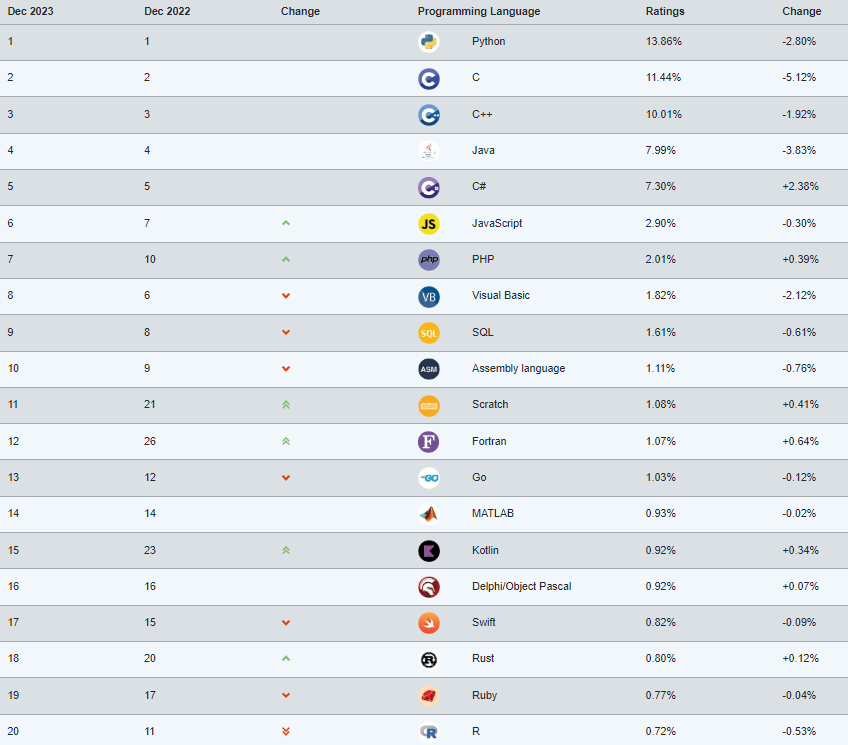Click the Rust gear logo icon
Image resolution: width=848 pixels, height=745 pixels.
click(429, 660)
